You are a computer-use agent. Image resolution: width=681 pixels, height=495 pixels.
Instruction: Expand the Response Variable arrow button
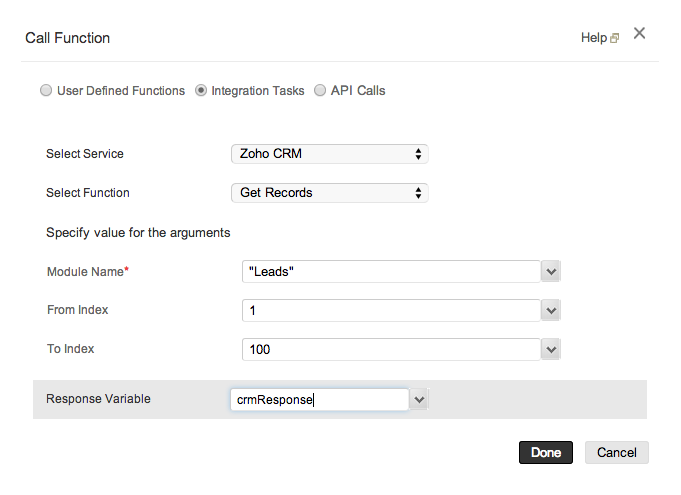(x=419, y=400)
